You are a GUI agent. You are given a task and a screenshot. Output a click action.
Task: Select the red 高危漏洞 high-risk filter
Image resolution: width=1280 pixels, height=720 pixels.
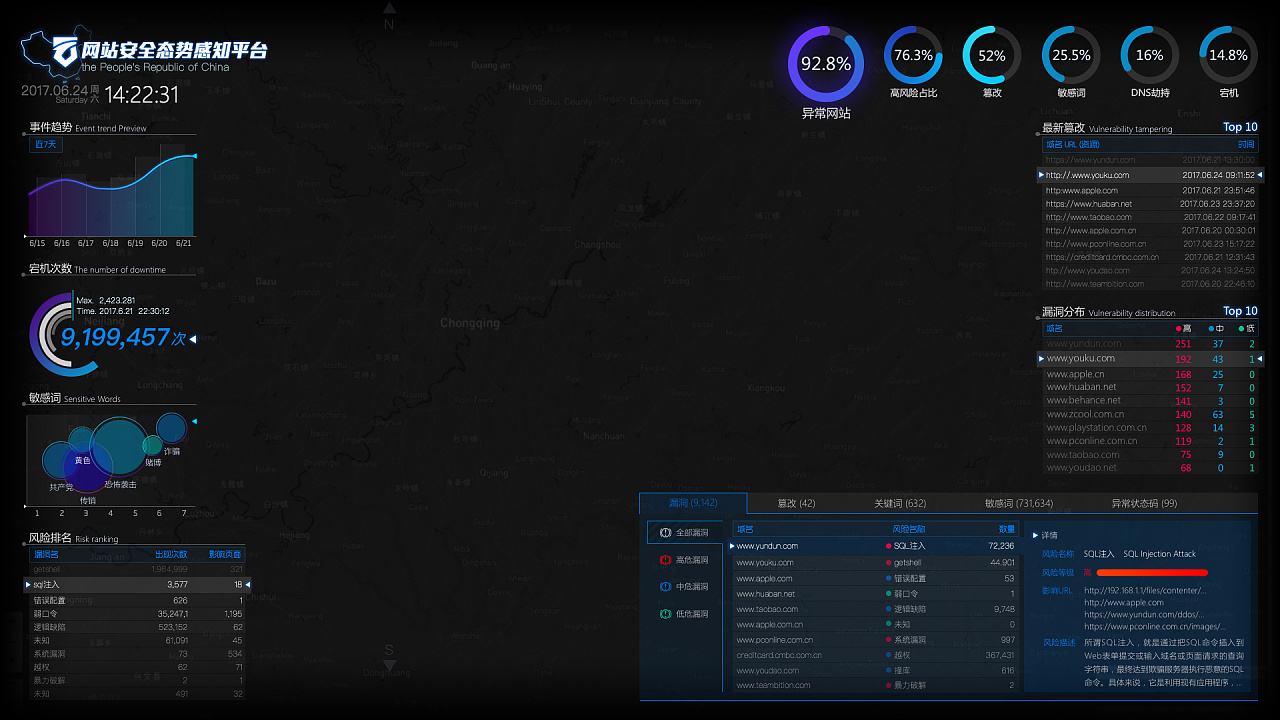click(x=684, y=560)
